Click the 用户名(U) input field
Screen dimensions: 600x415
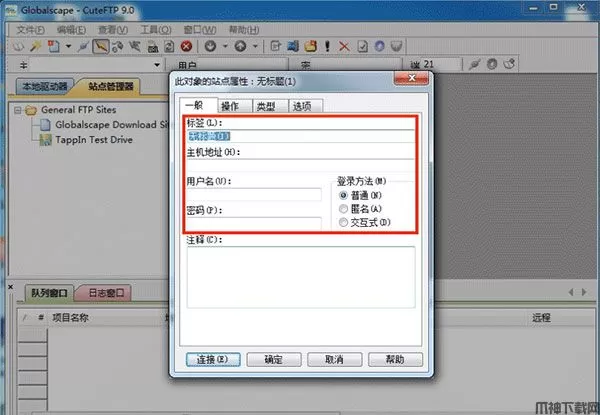click(254, 195)
